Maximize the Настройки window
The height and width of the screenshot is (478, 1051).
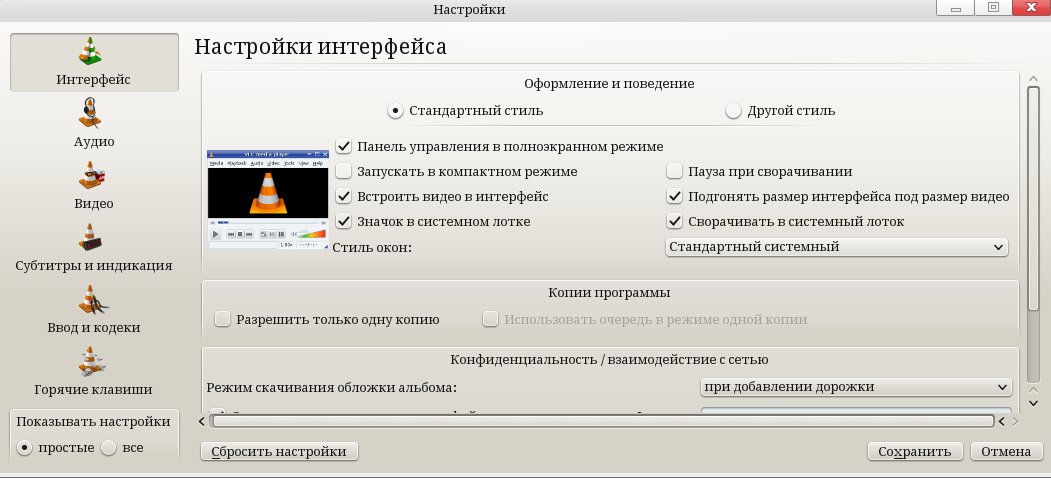993,7
